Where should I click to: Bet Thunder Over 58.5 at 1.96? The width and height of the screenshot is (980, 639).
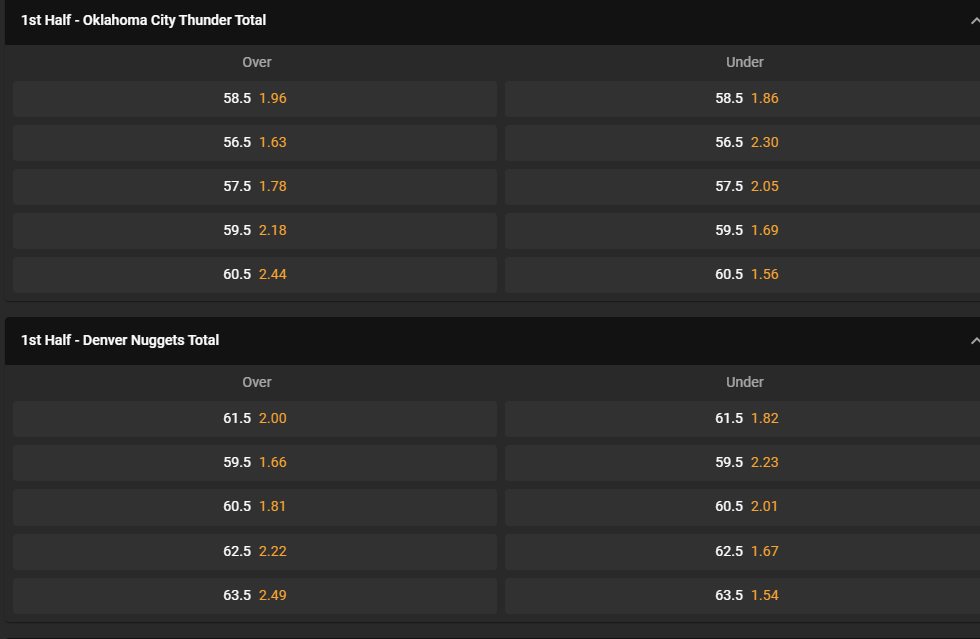click(255, 99)
